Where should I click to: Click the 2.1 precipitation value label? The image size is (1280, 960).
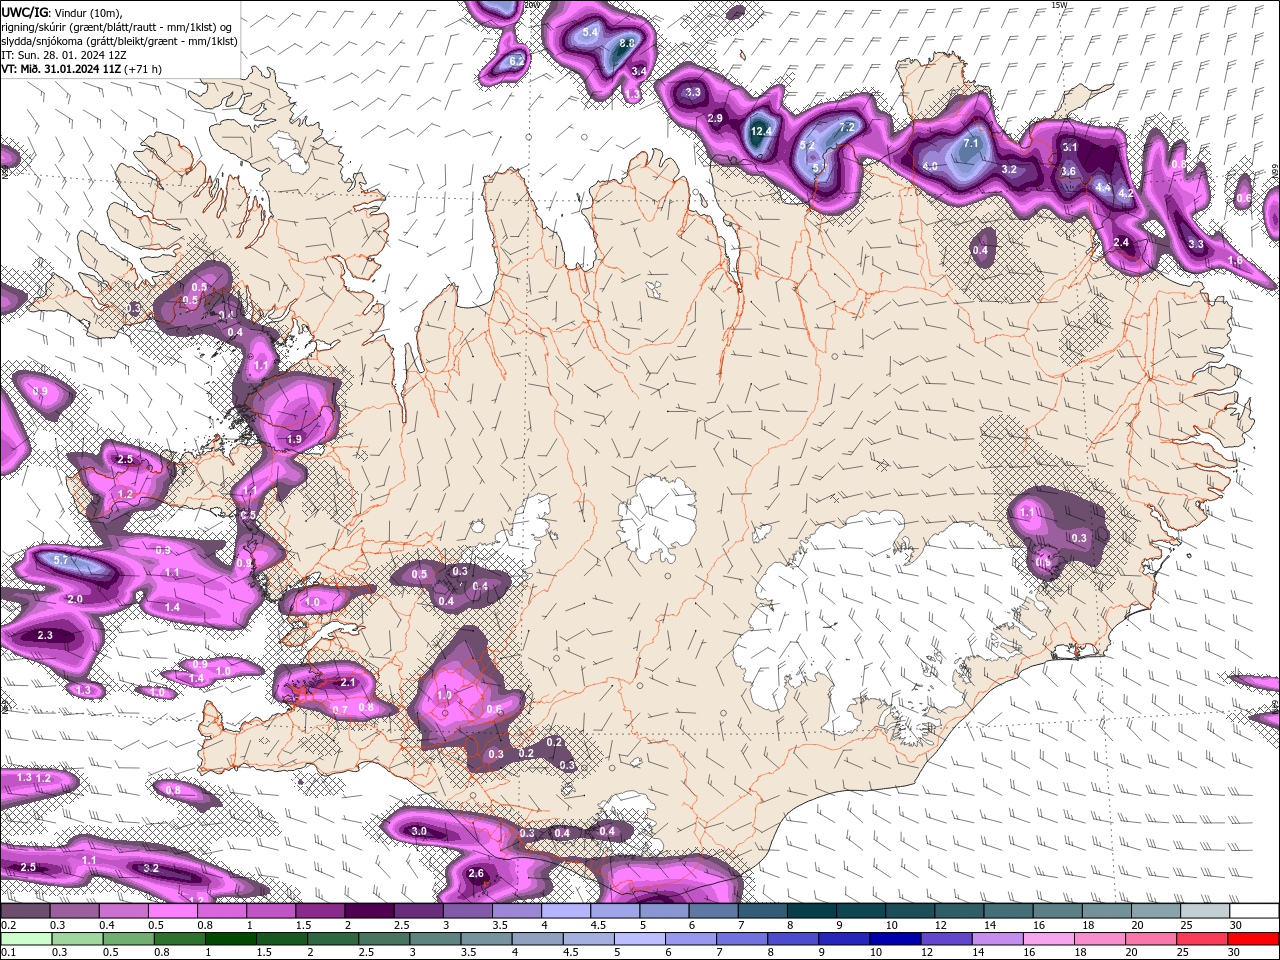[348, 683]
